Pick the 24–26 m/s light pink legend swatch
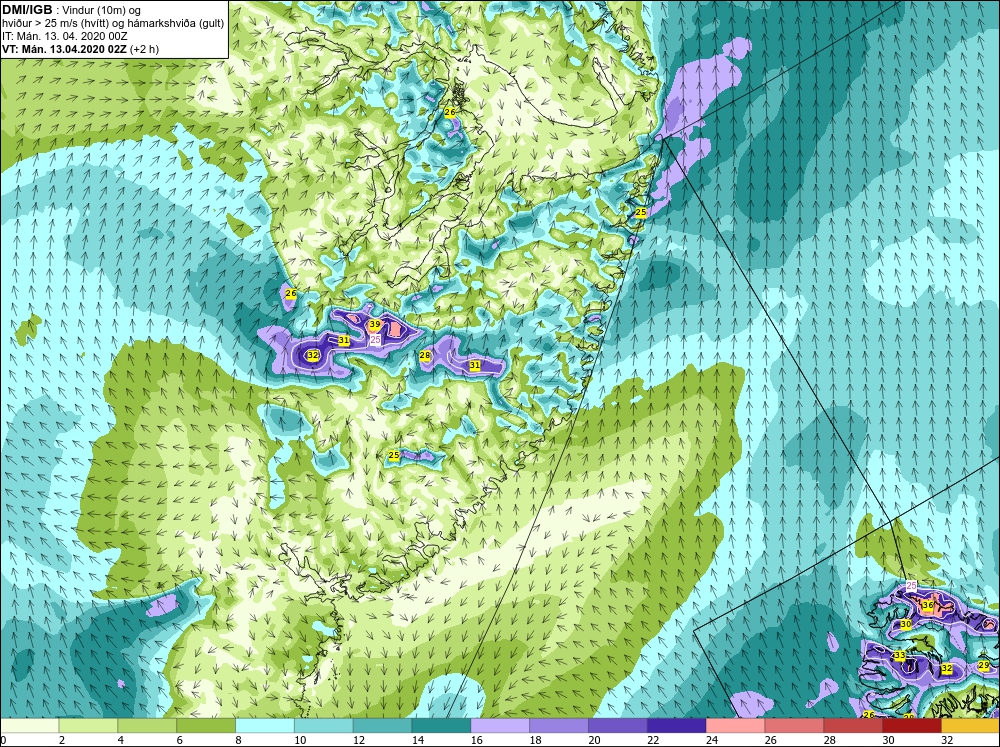Image resolution: width=1000 pixels, height=747 pixels. pyautogui.click(x=735, y=725)
